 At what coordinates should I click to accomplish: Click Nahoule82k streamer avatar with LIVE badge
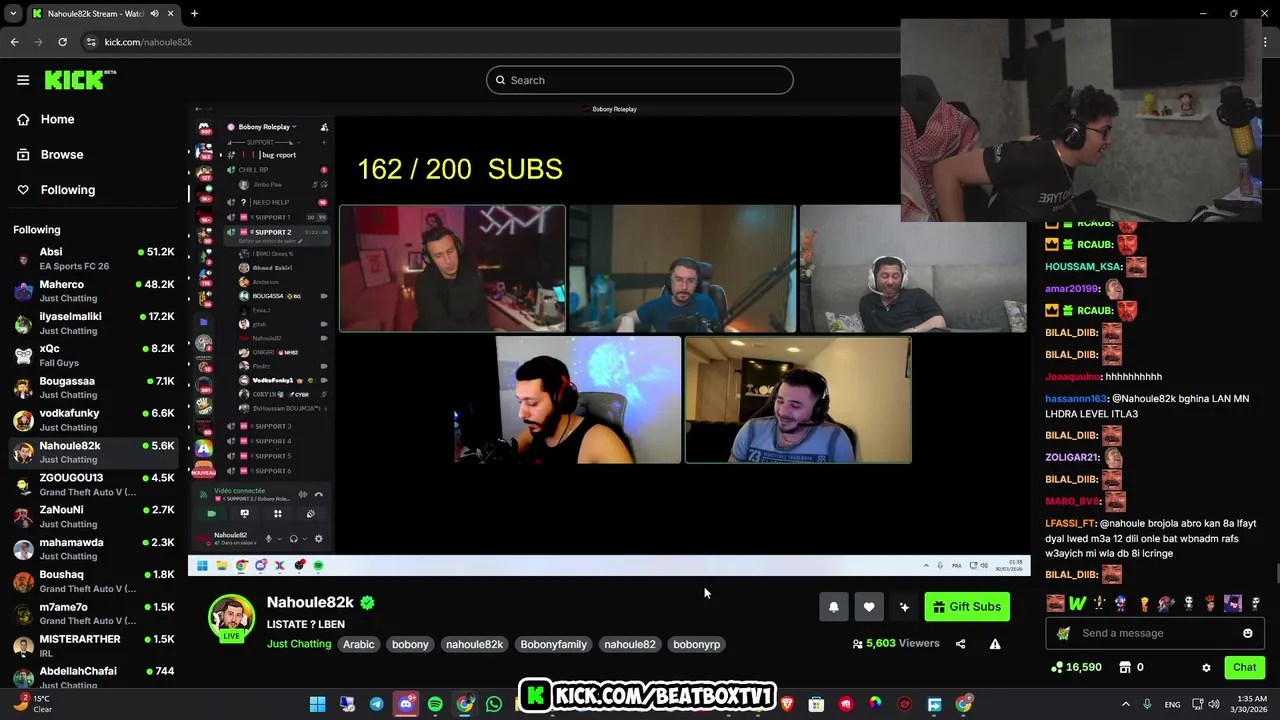pos(231,618)
